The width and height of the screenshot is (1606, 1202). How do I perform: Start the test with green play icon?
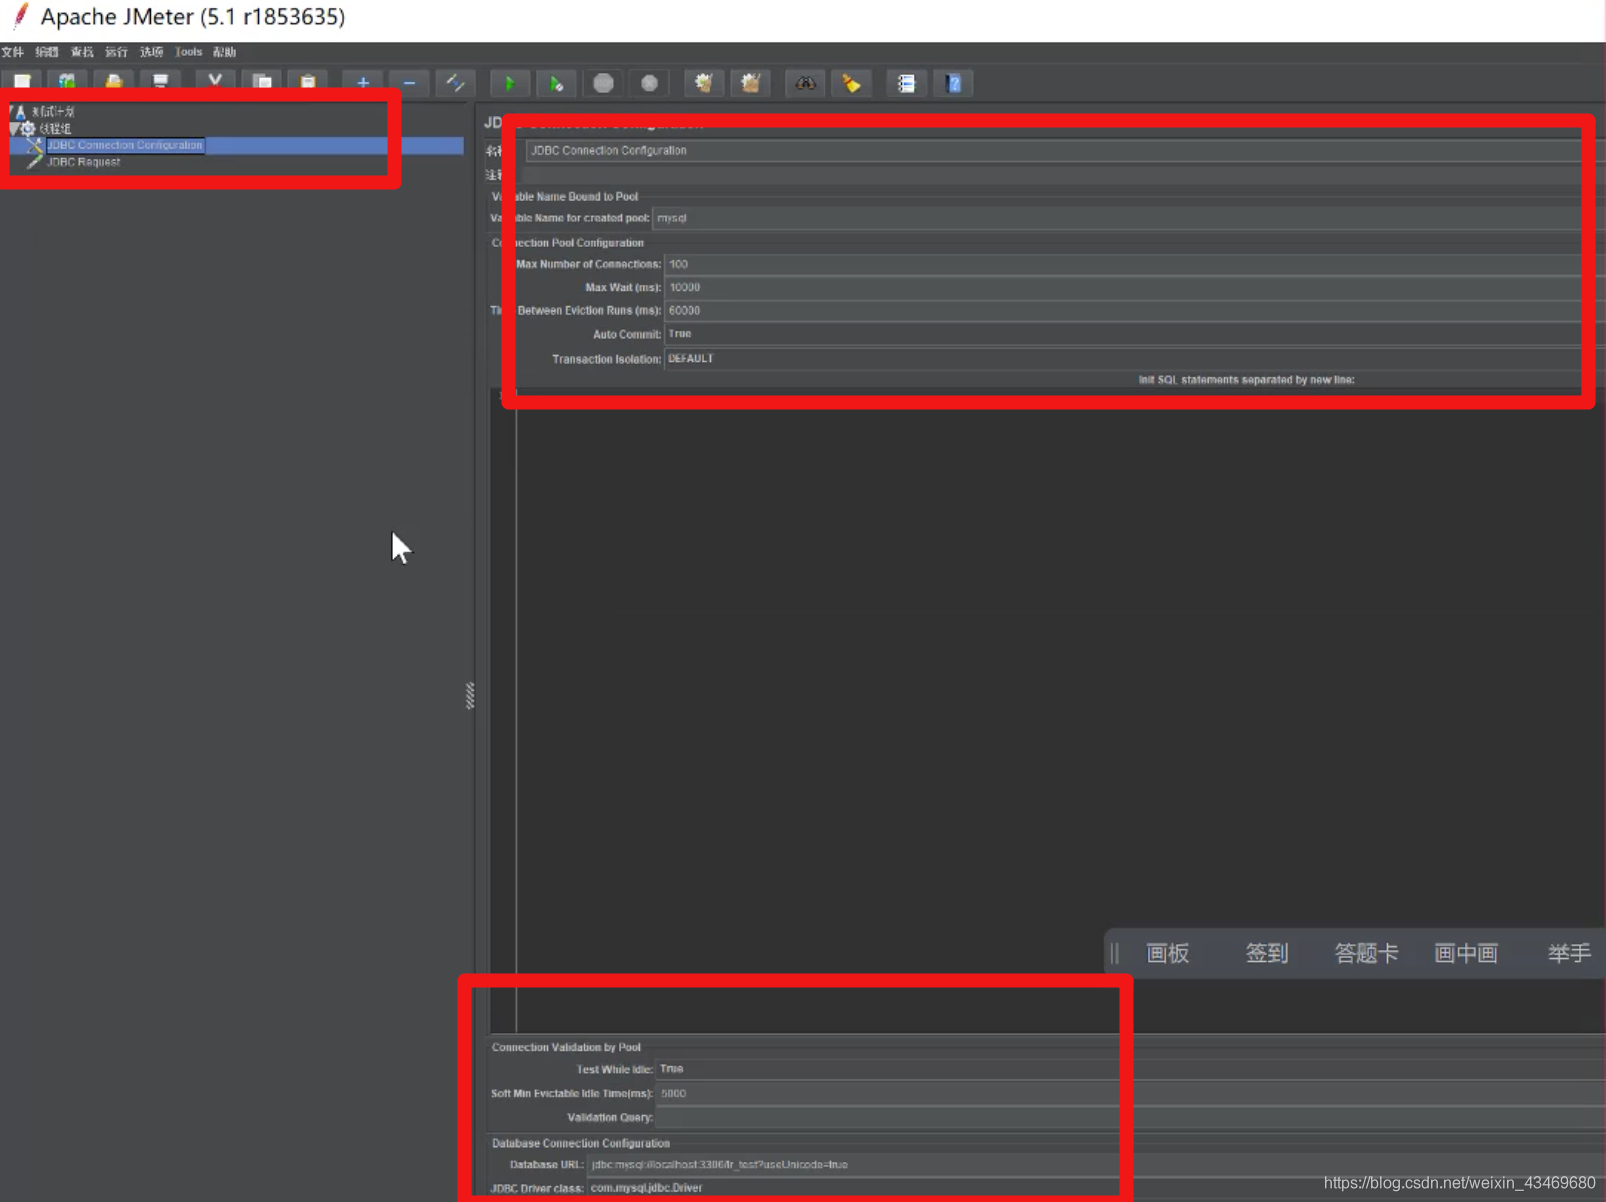(x=509, y=84)
